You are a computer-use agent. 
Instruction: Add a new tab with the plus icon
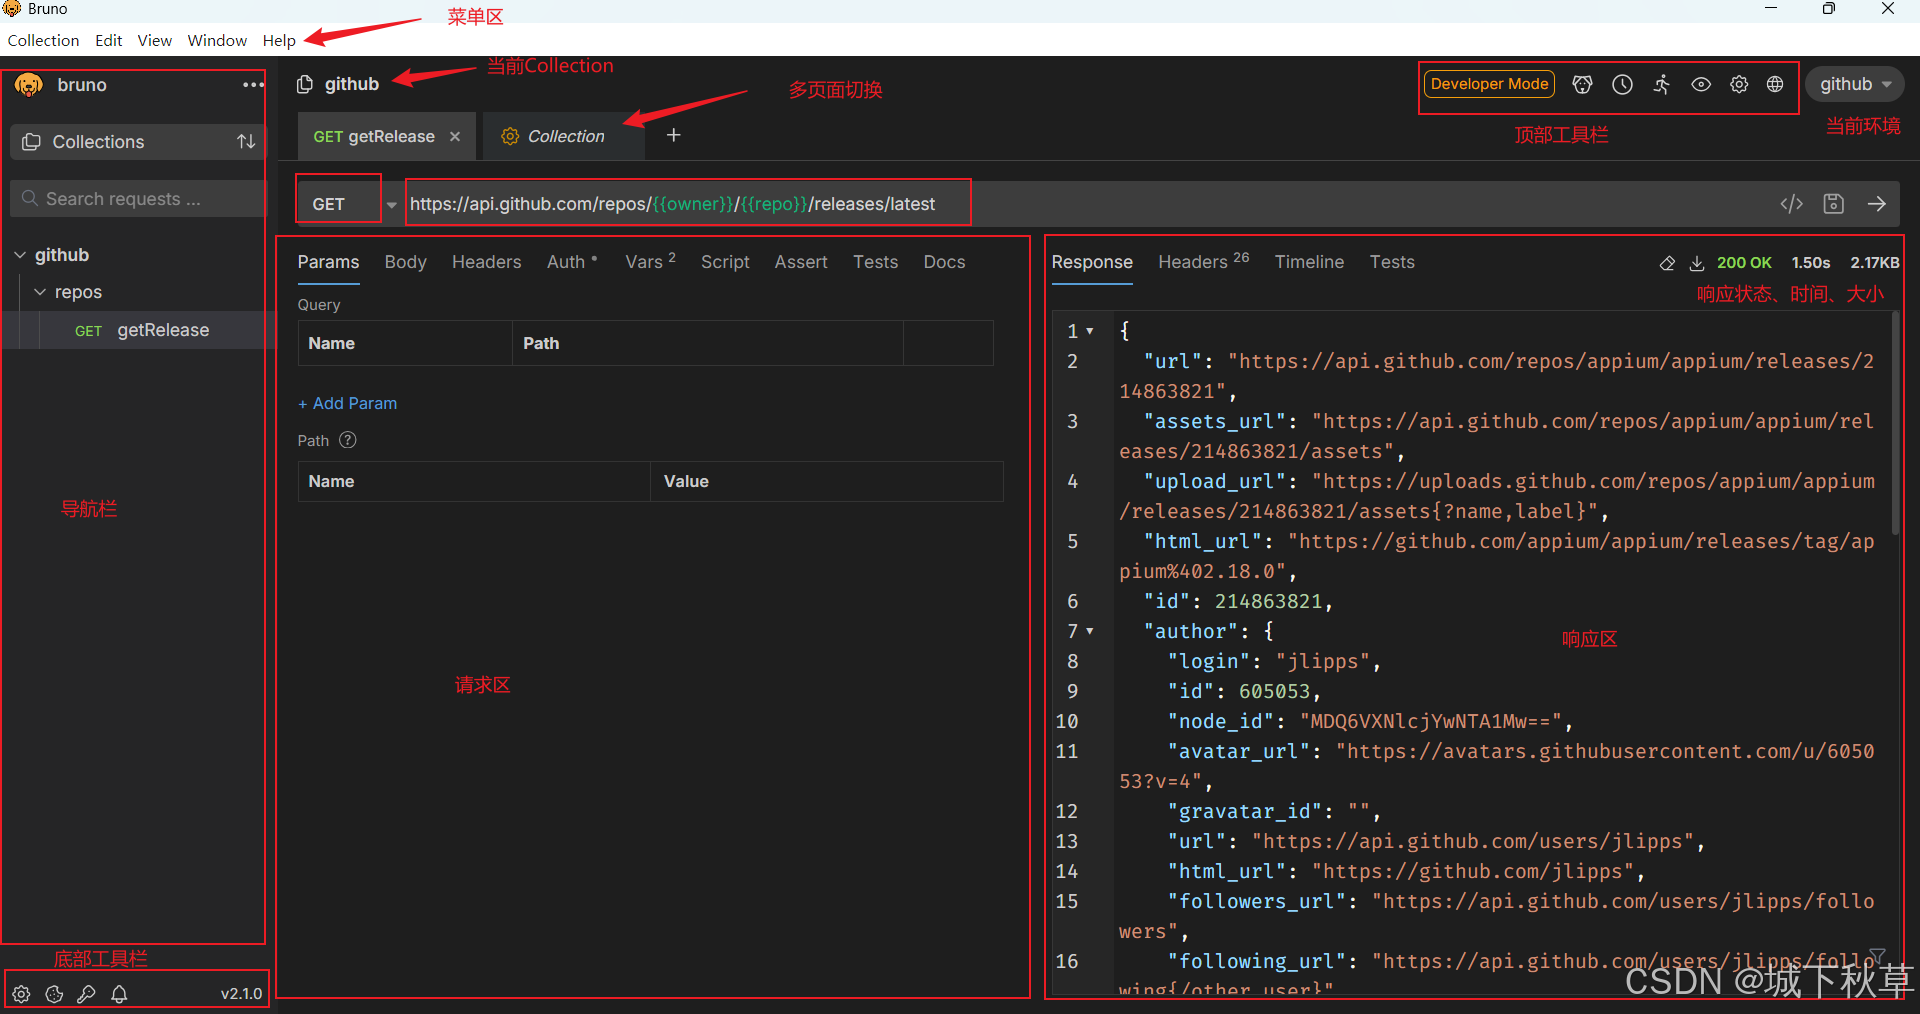(674, 135)
